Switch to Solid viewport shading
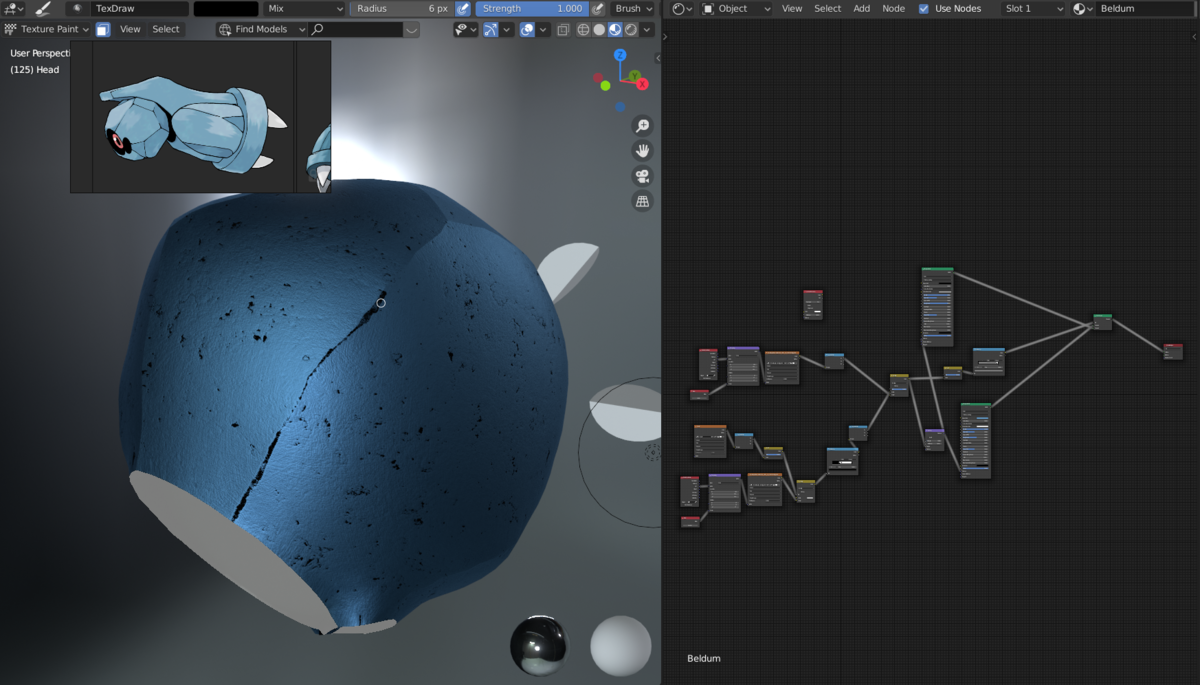Viewport: 1200px width, 685px height. tap(599, 29)
